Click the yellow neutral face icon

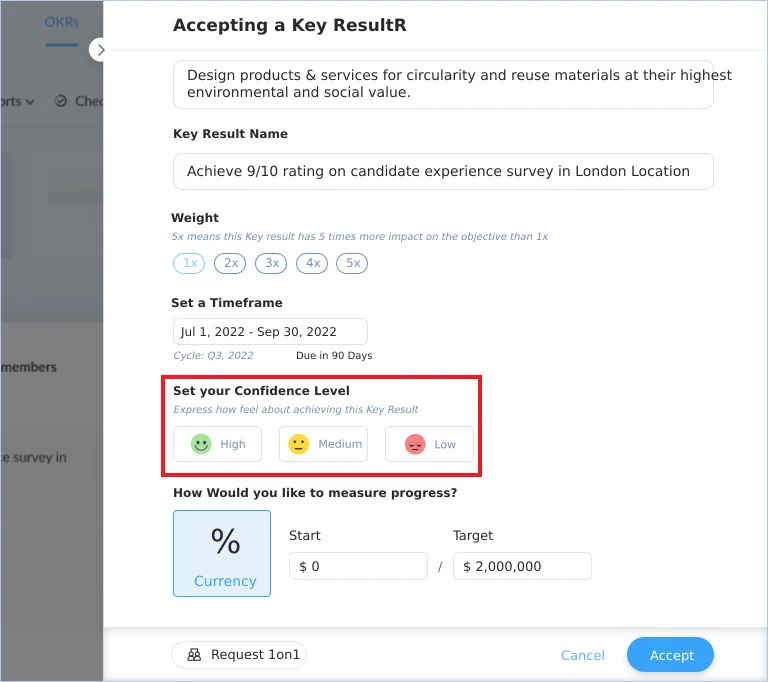click(298, 444)
